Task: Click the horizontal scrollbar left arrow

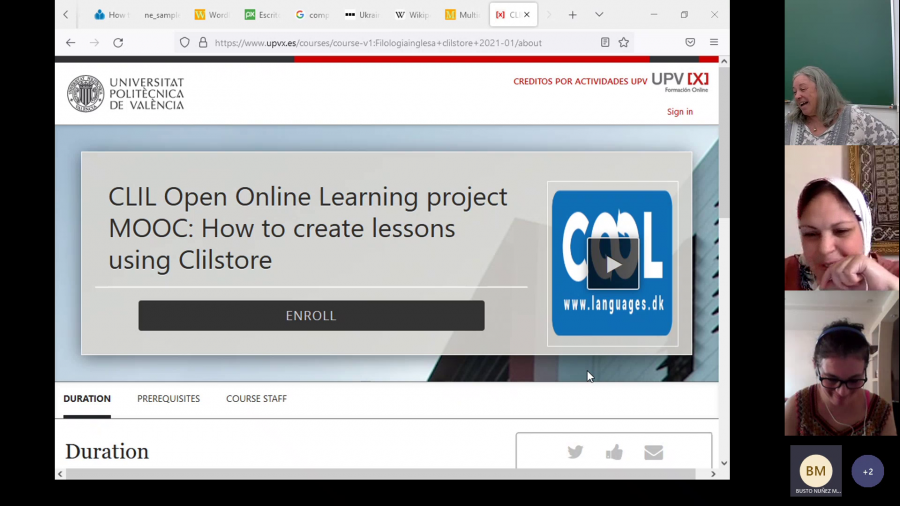Action: (60, 474)
